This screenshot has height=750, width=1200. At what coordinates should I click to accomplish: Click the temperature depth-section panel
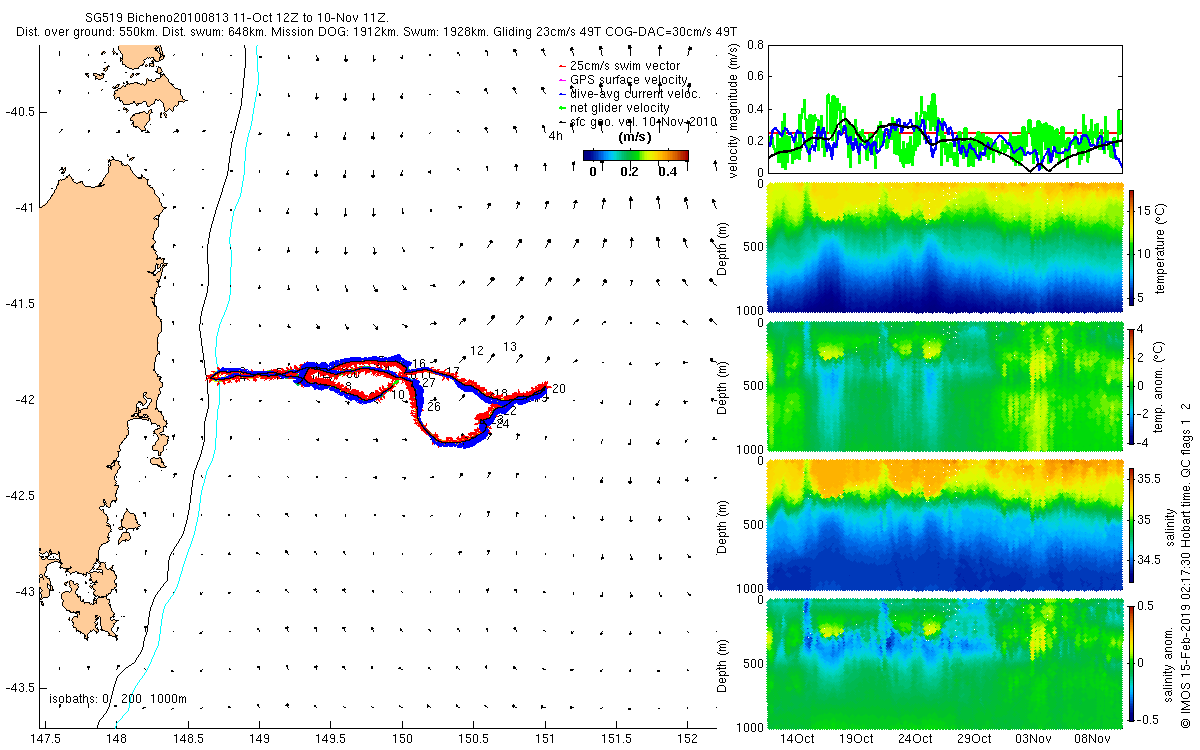click(945, 246)
